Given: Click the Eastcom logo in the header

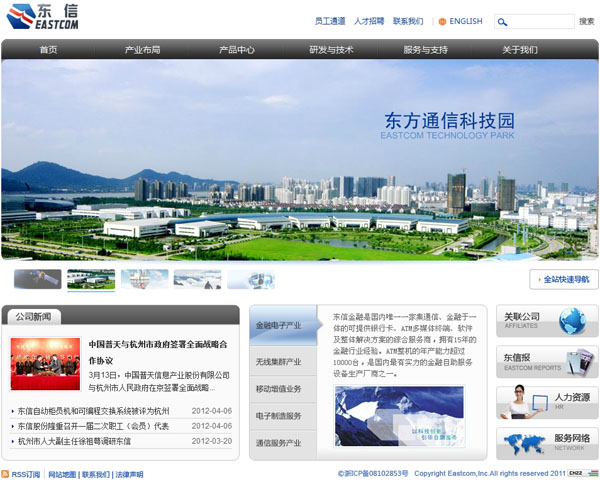Looking at the screenshot, I should click(41, 18).
